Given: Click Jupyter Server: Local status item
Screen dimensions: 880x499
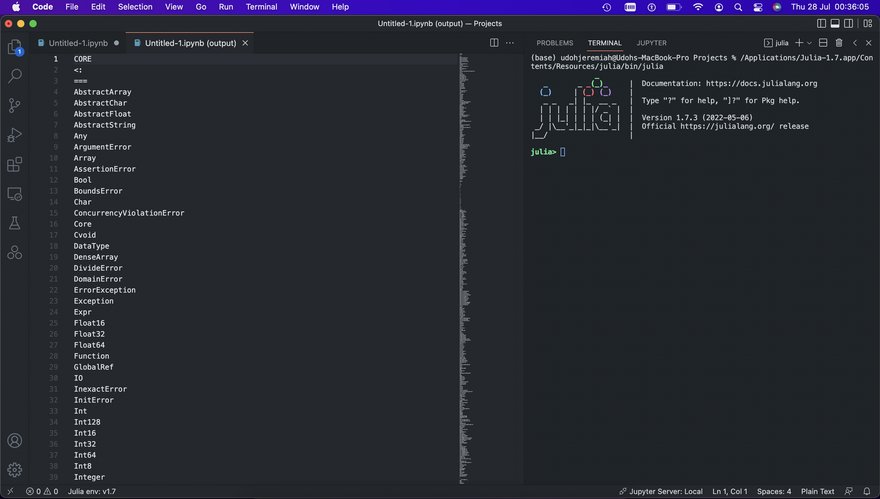Looking at the screenshot, I should [x=661, y=491].
